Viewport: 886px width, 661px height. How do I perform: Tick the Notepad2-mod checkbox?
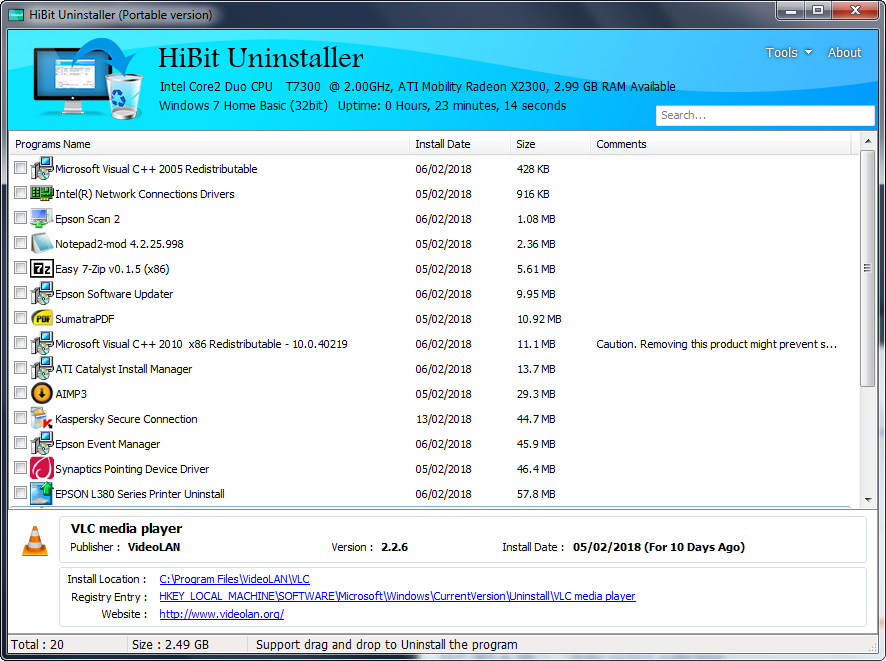(20, 243)
